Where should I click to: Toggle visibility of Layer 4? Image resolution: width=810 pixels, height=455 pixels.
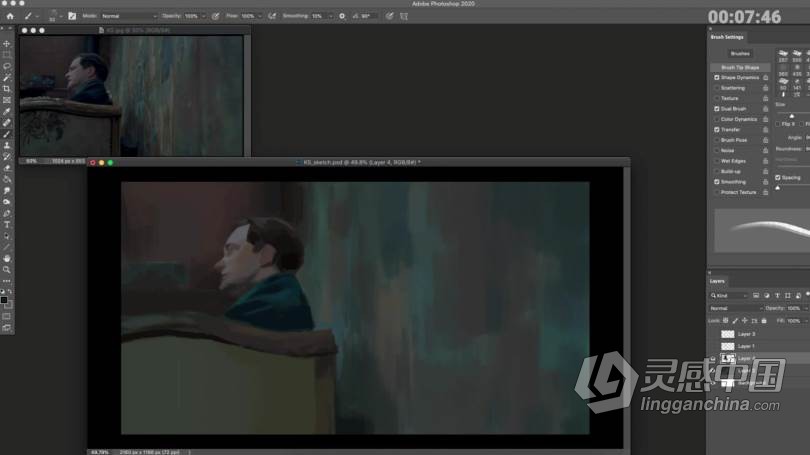coord(713,358)
